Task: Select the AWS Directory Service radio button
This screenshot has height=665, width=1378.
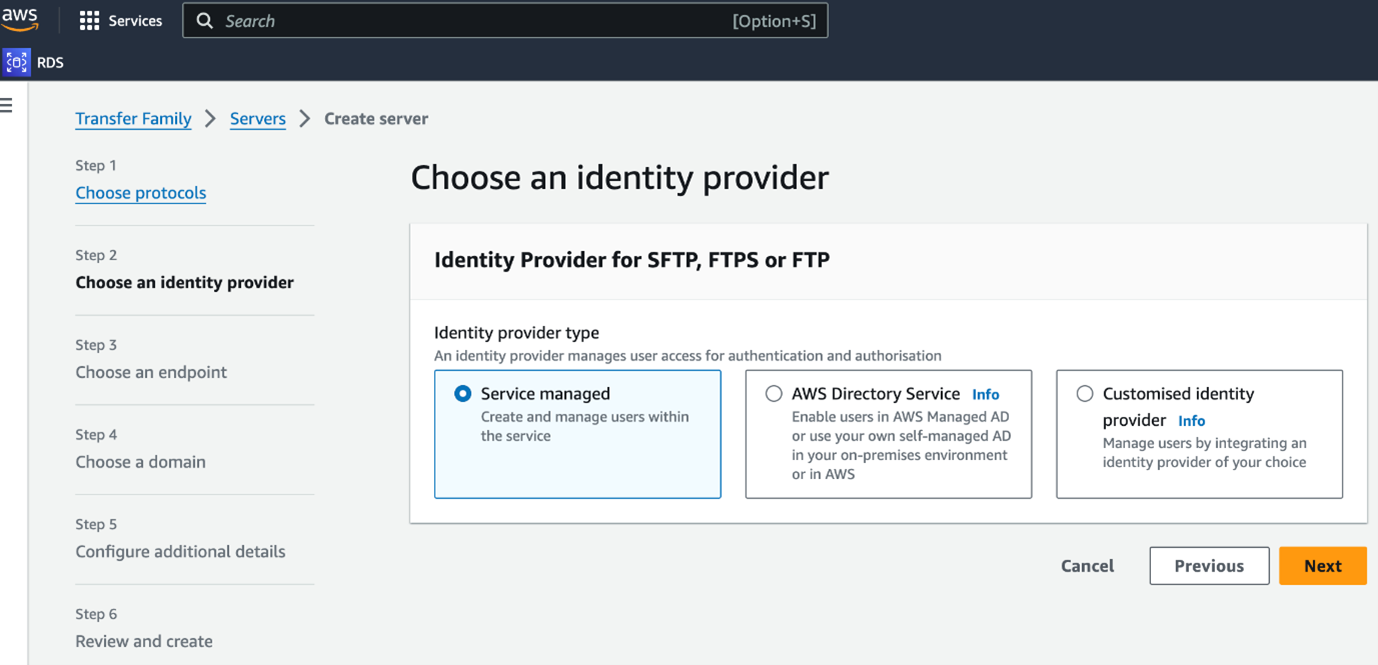Action: point(773,394)
